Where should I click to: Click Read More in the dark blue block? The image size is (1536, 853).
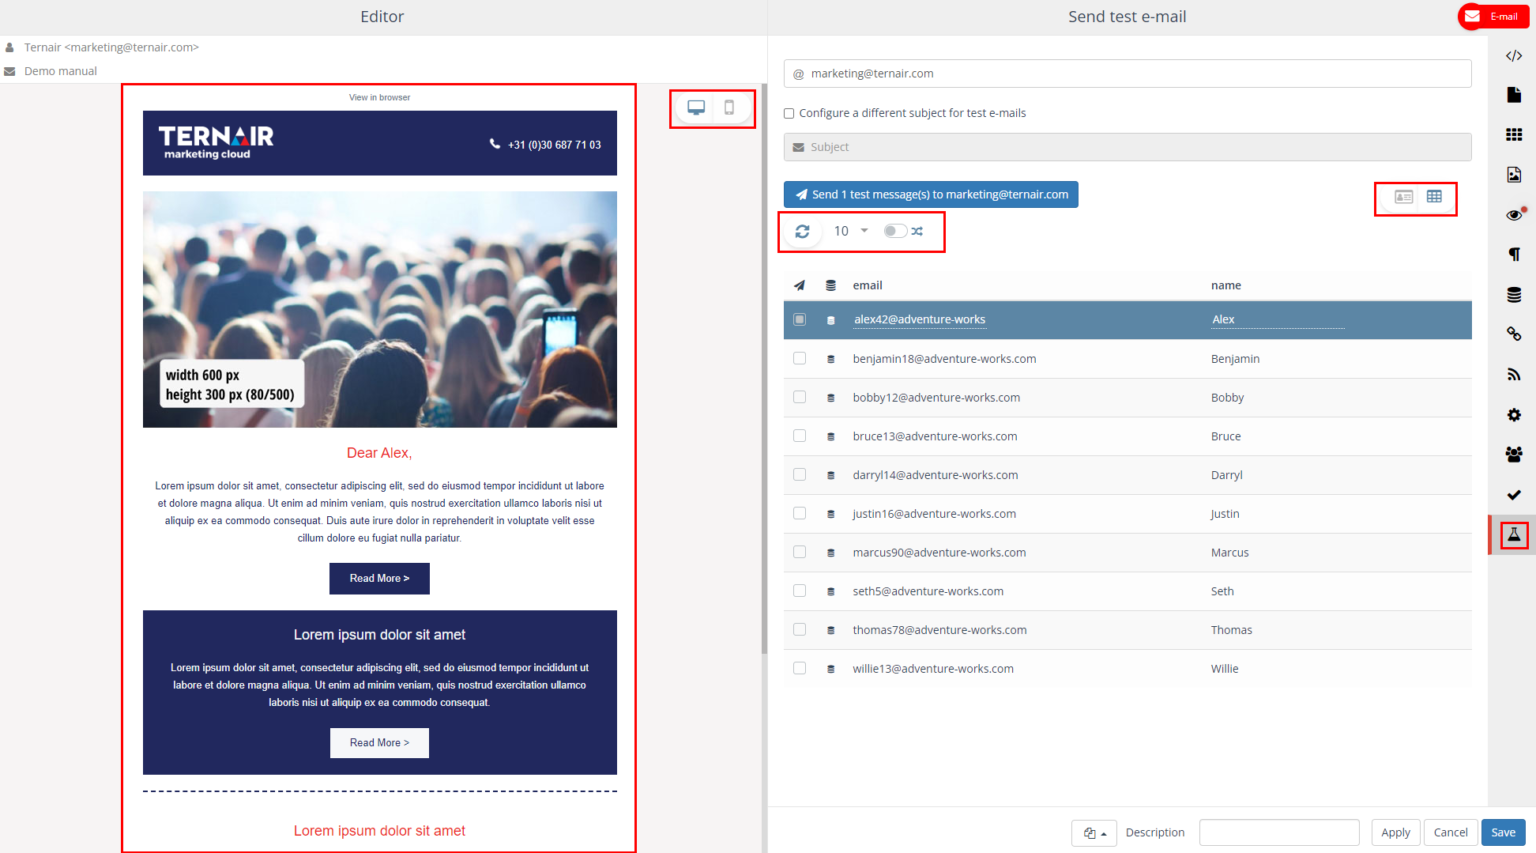pos(379,743)
